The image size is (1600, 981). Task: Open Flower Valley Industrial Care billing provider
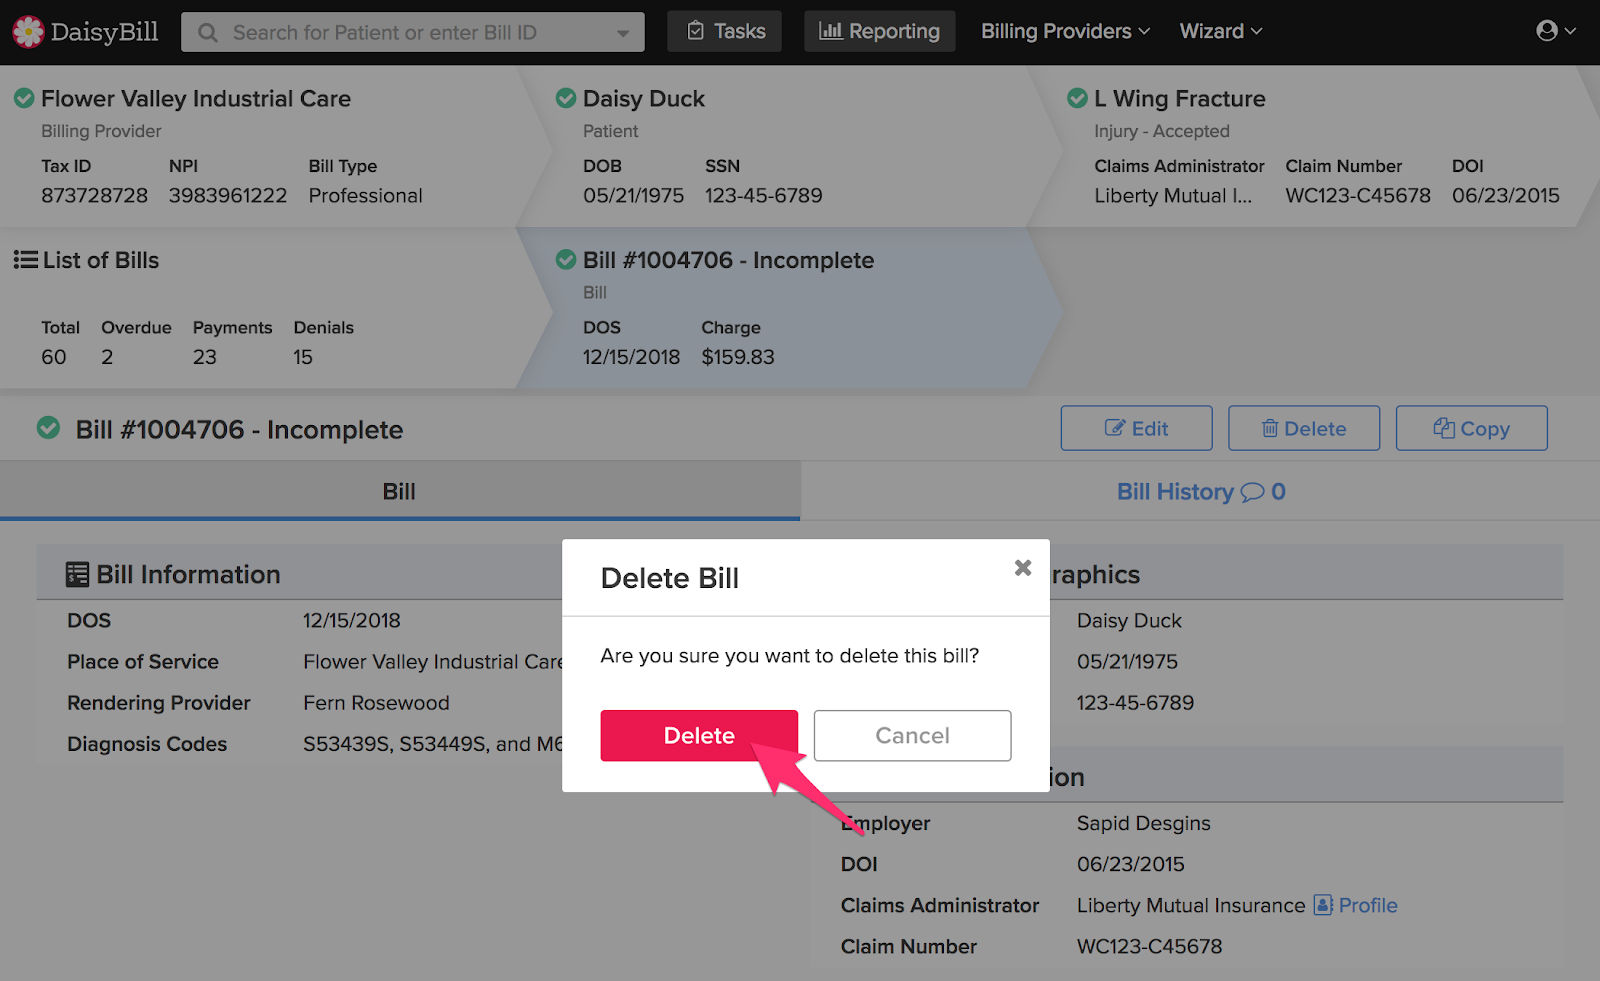click(x=196, y=98)
